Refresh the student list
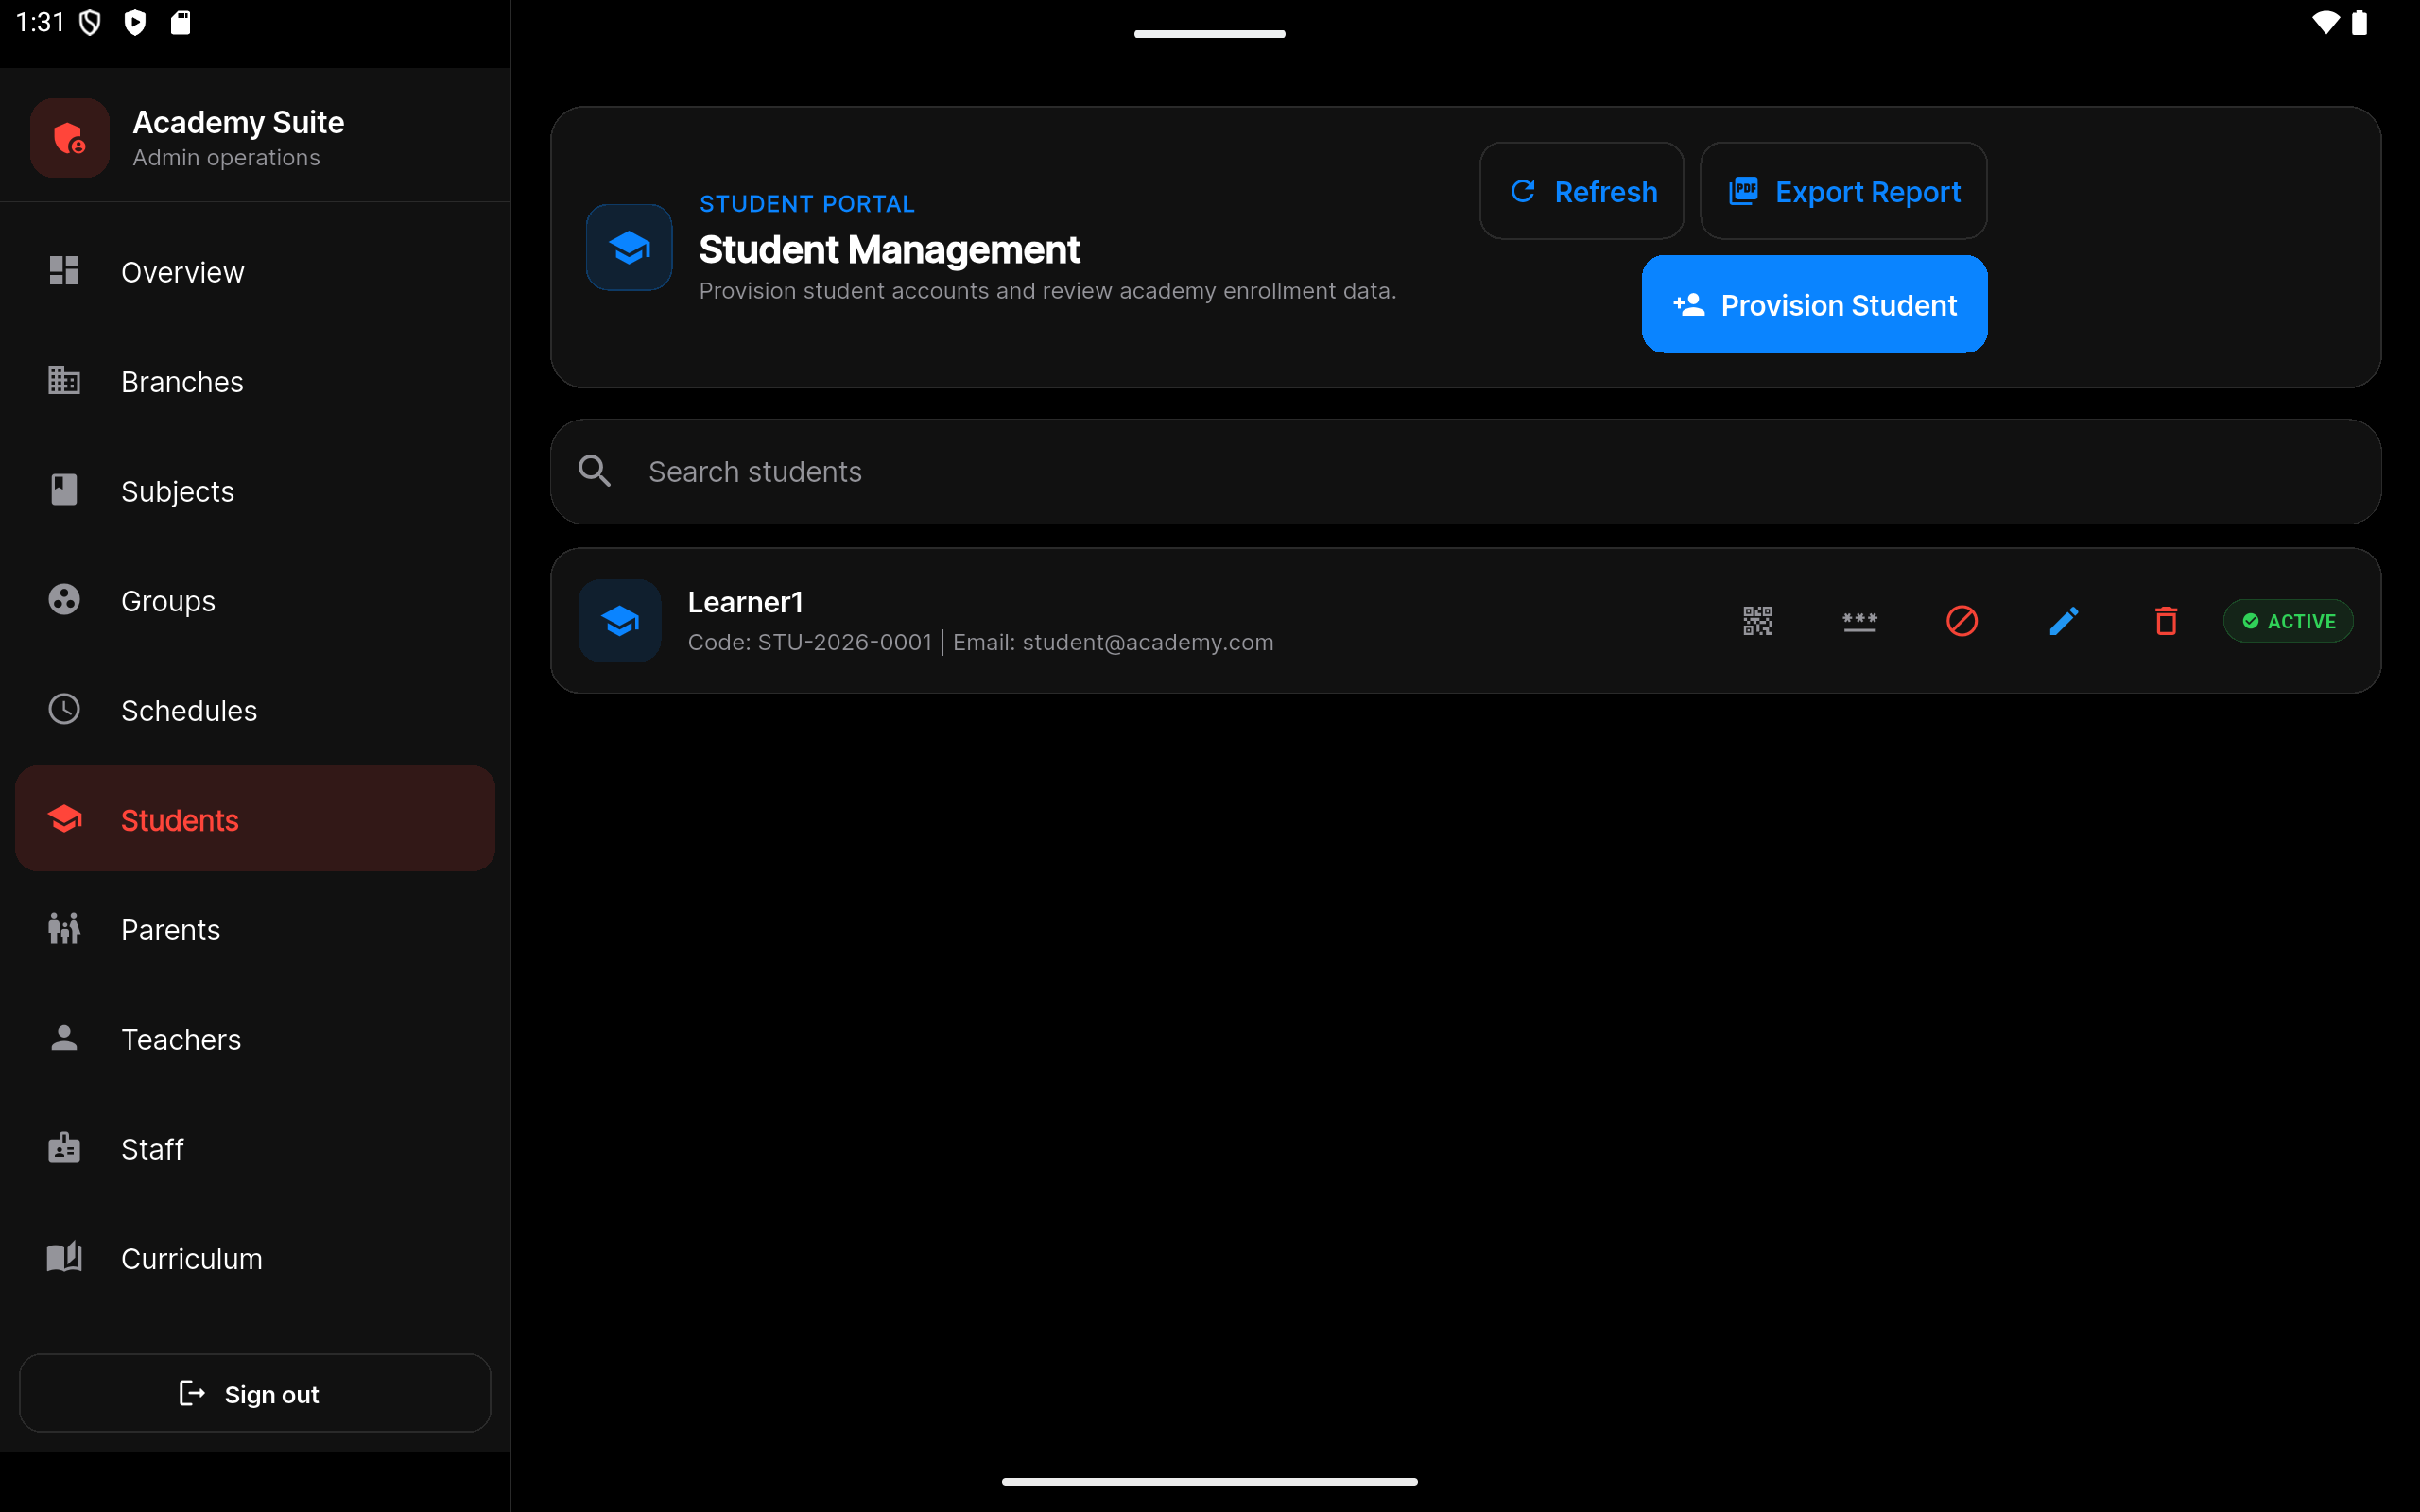This screenshot has width=2420, height=1512. click(1581, 191)
